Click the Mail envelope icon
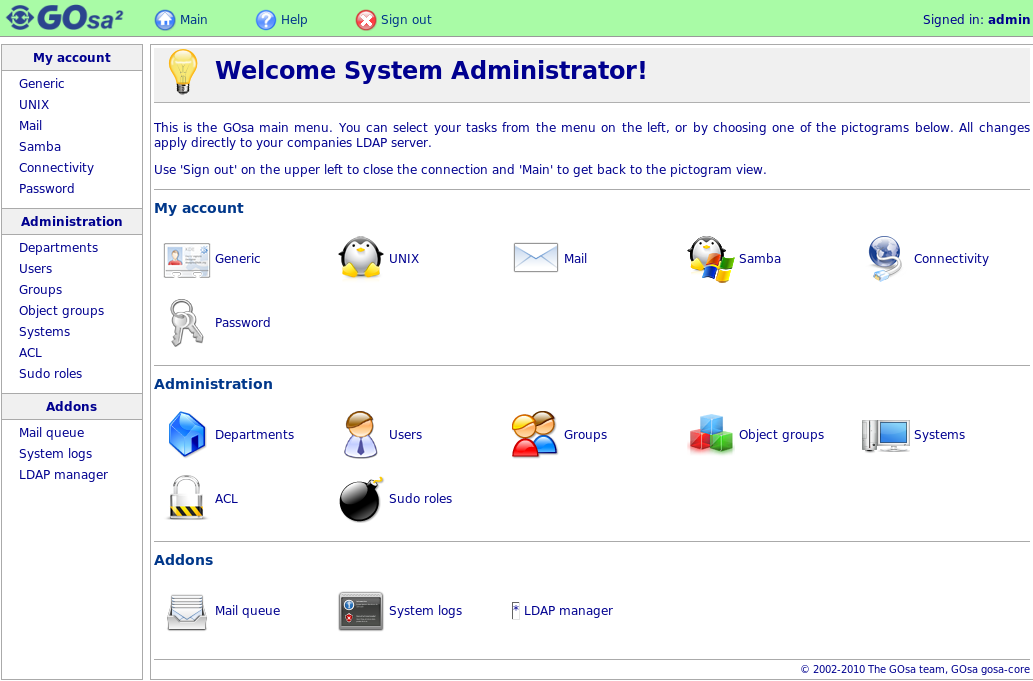This screenshot has height=681, width=1033. 535,258
